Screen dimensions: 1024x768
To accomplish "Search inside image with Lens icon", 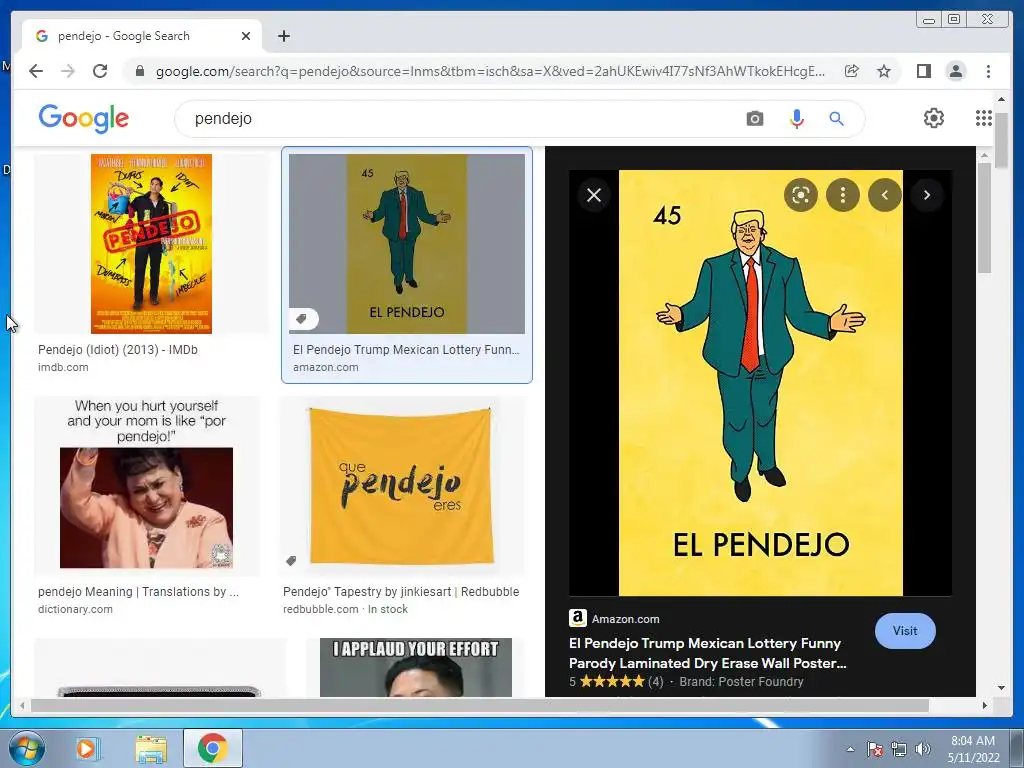I will (x=801, y=195).
